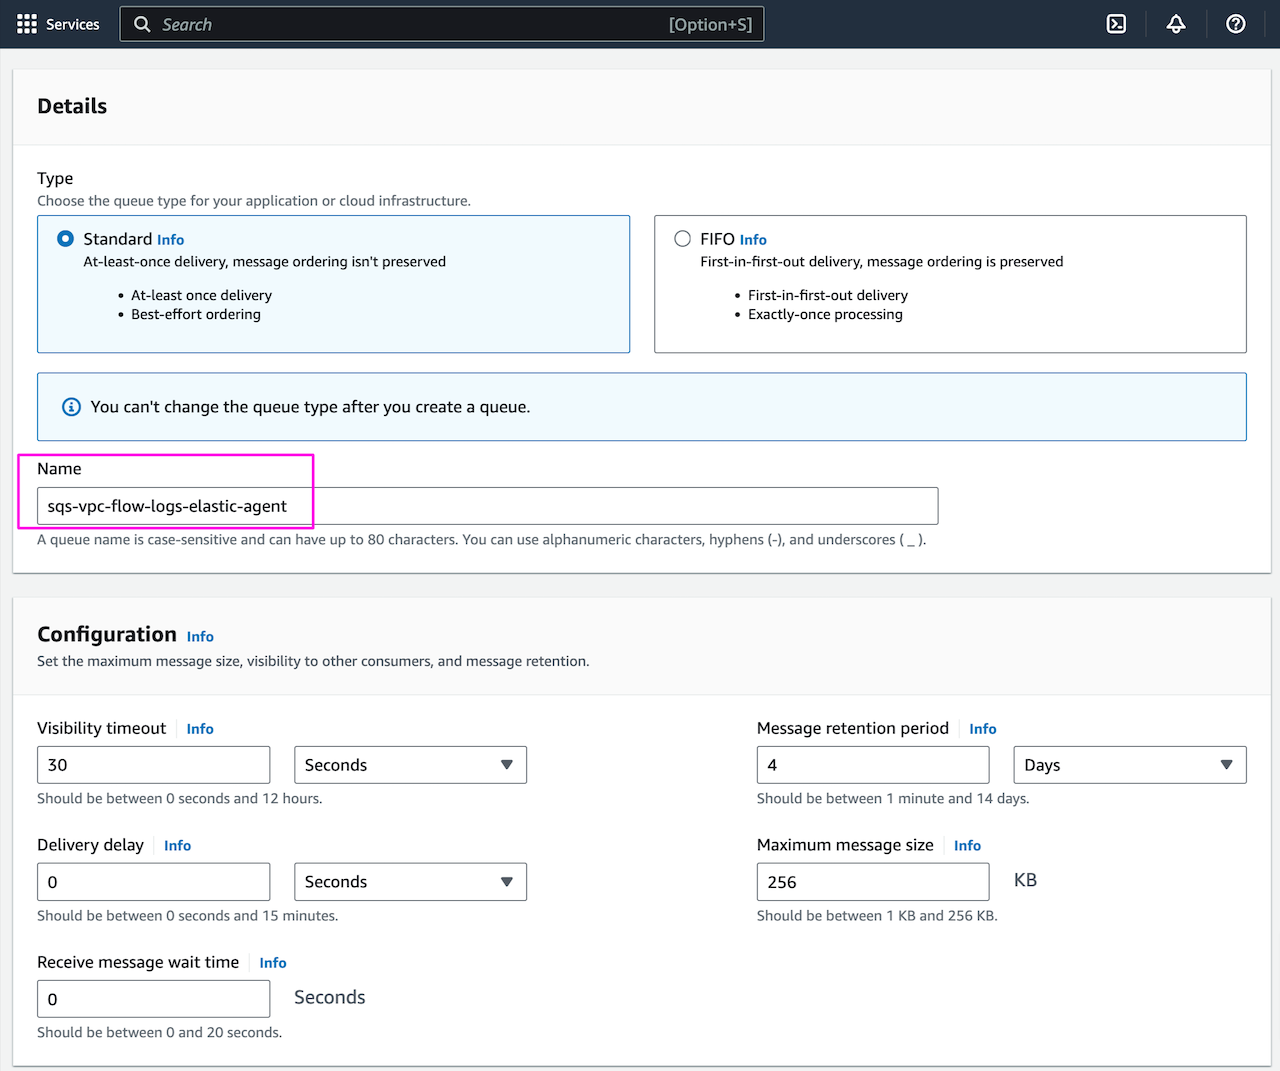
Task: Click the info circle in the blue banner
Action: (70, 406)
